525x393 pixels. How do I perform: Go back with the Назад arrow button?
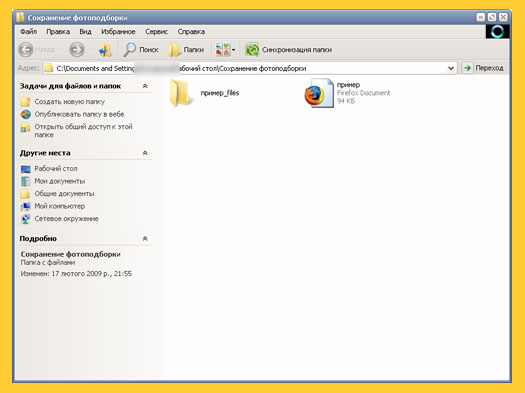(26, 50)
